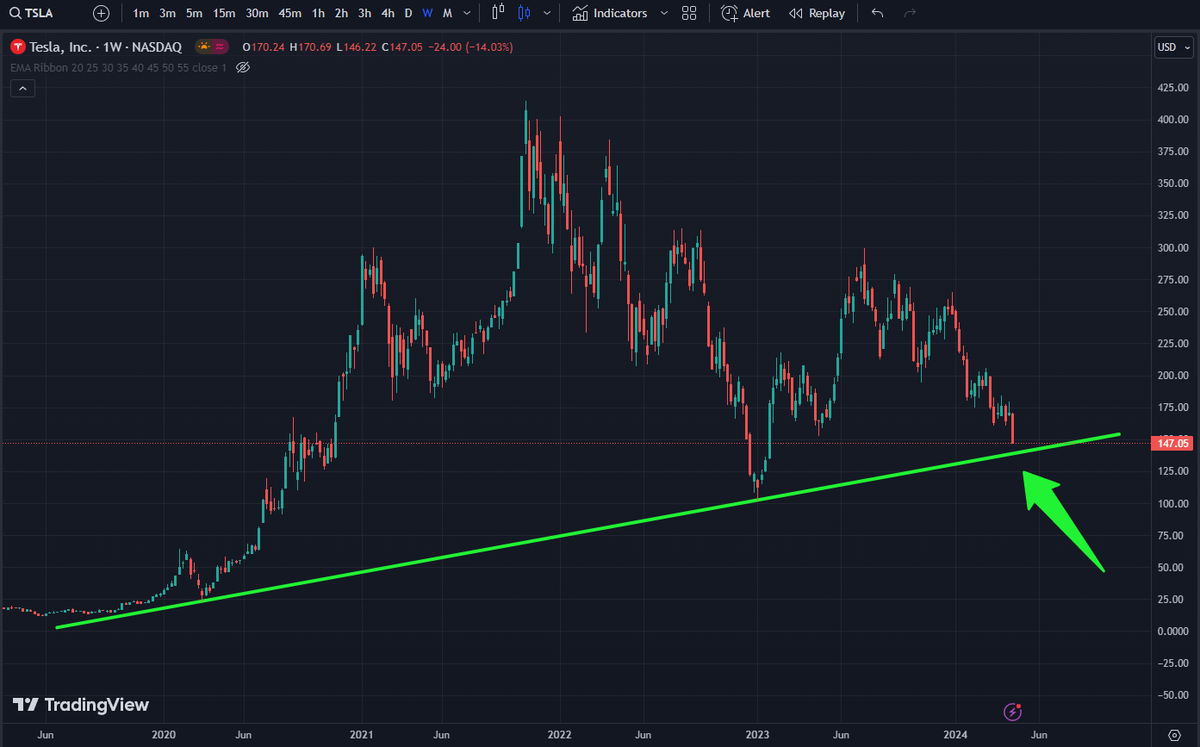Select the 15m interval
Image resolution: width=1200 pixels, height=747 pixels.
[225, 13]
